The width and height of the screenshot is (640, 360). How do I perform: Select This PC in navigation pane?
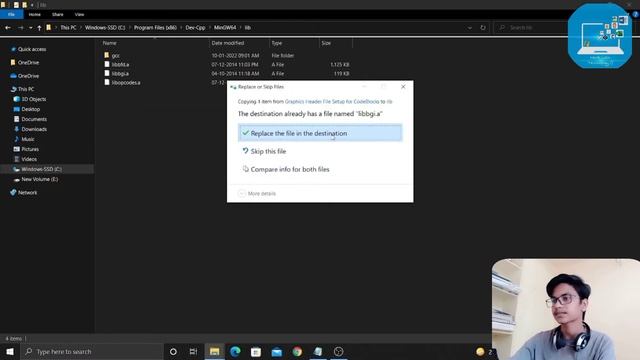pos(26,89)
